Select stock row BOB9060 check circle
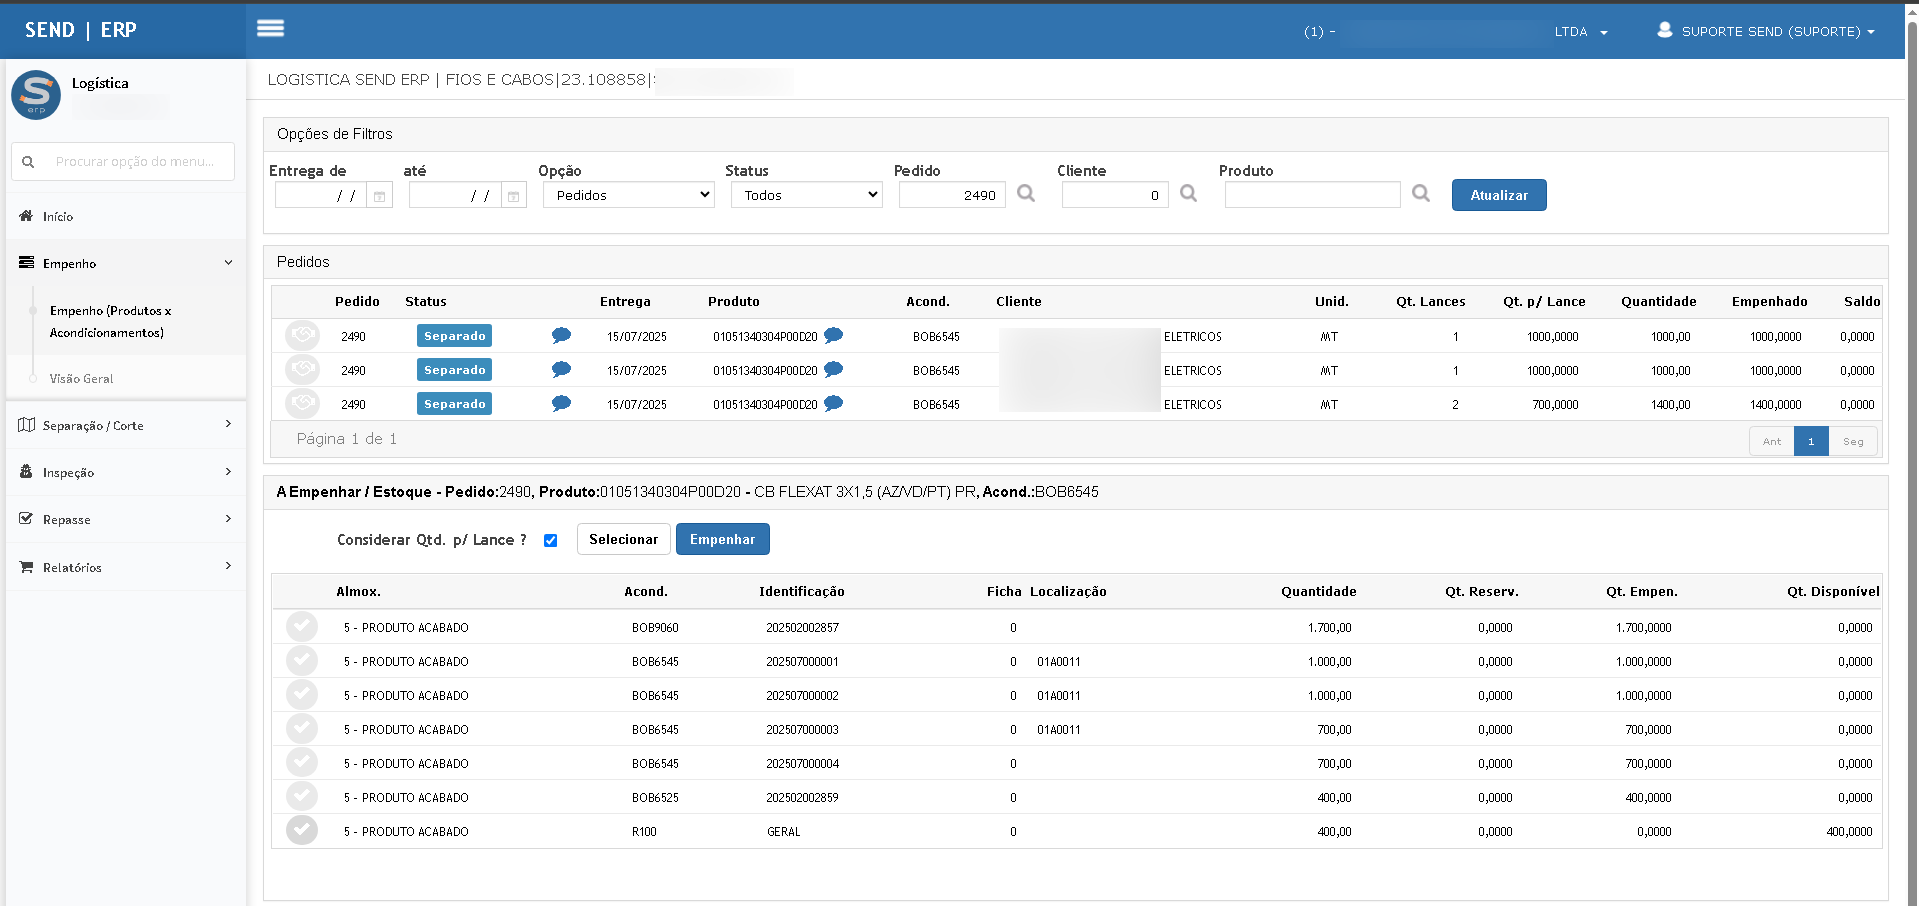Screen dimensions: 1919x906 pos(302,627)
